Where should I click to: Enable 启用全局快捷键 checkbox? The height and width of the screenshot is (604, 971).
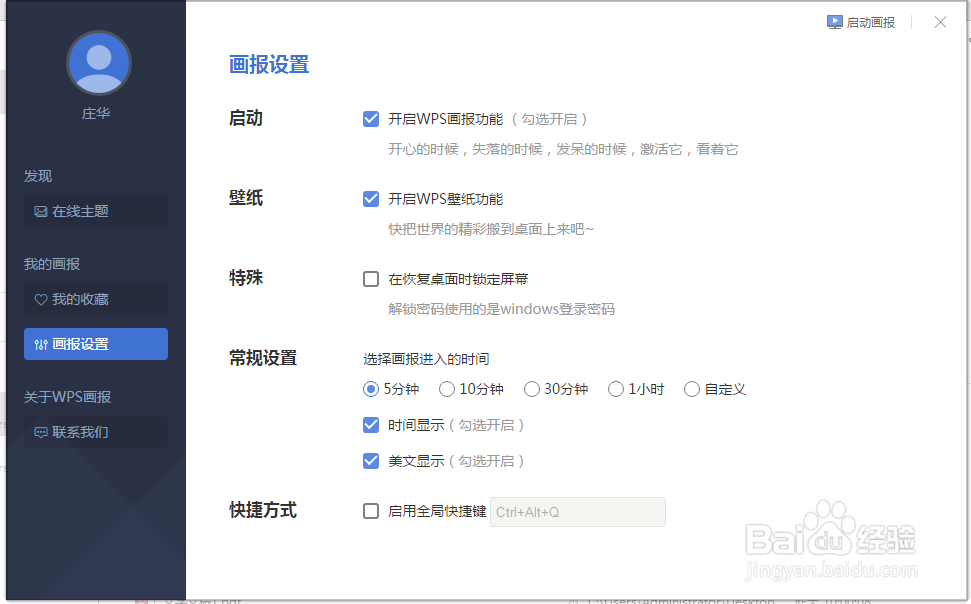tap(371, 511)
